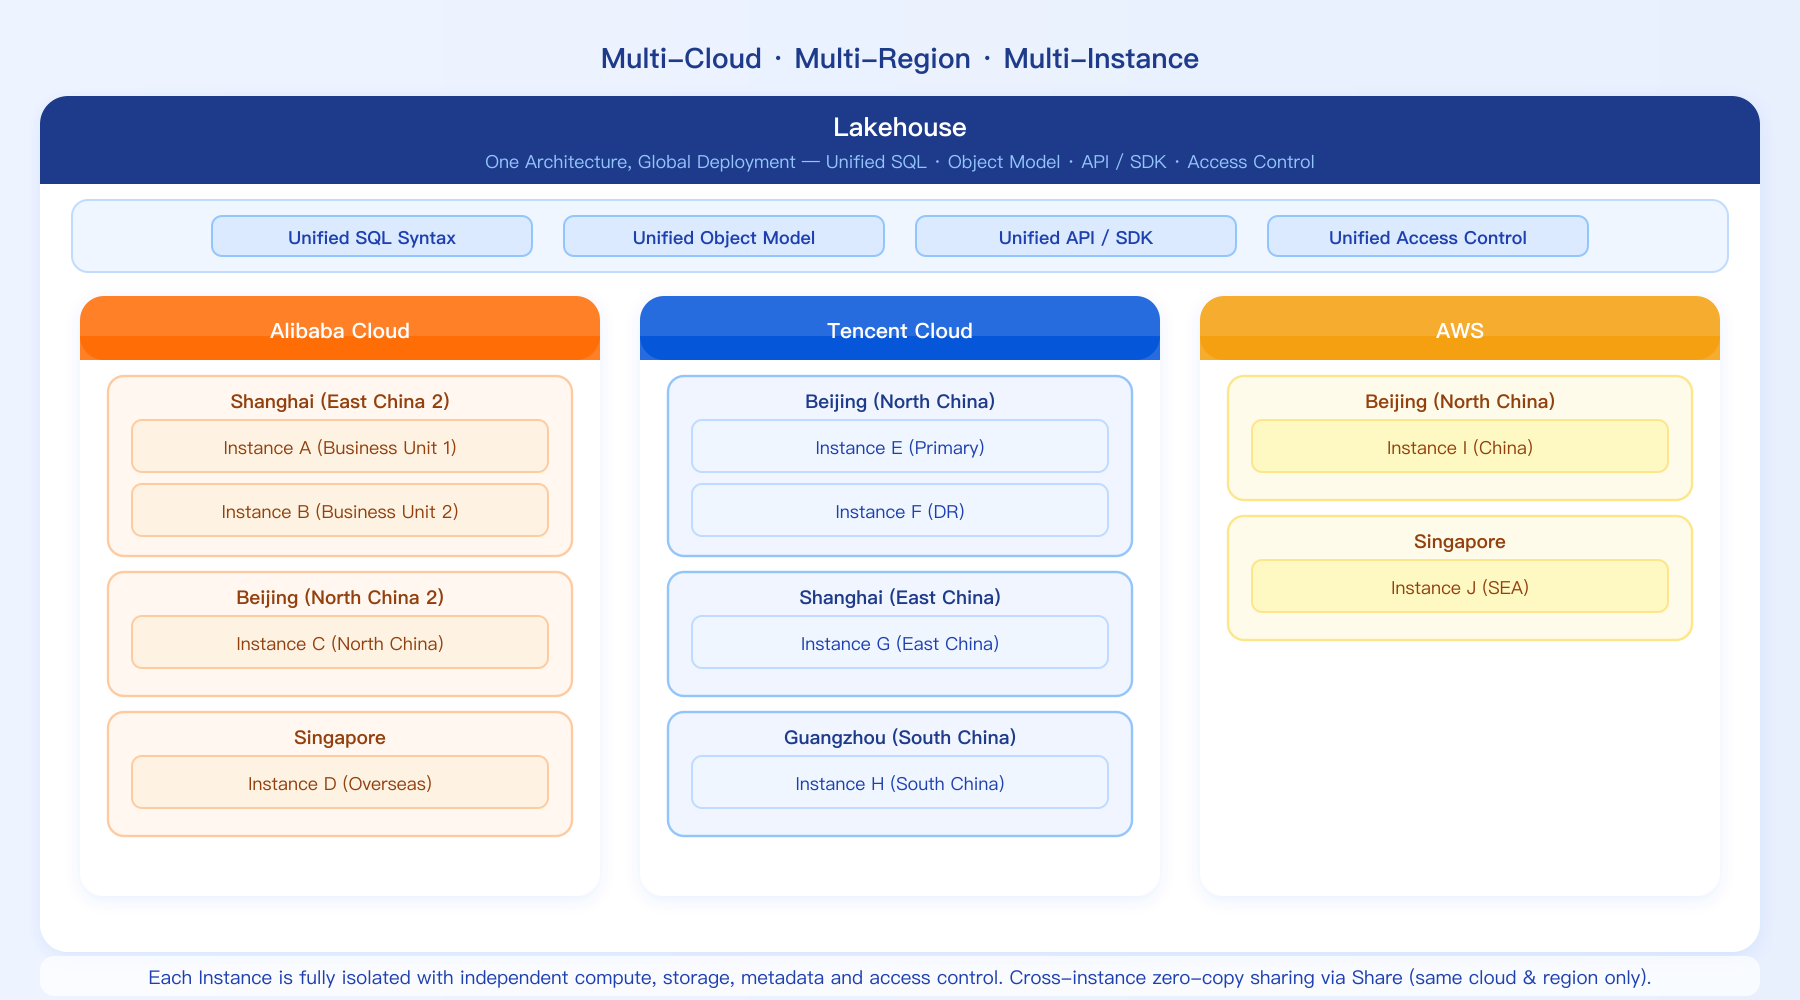Click the AWS column header
Image resolution: width=1800 pixels, height=1000 pixels.
[1460, 329]
